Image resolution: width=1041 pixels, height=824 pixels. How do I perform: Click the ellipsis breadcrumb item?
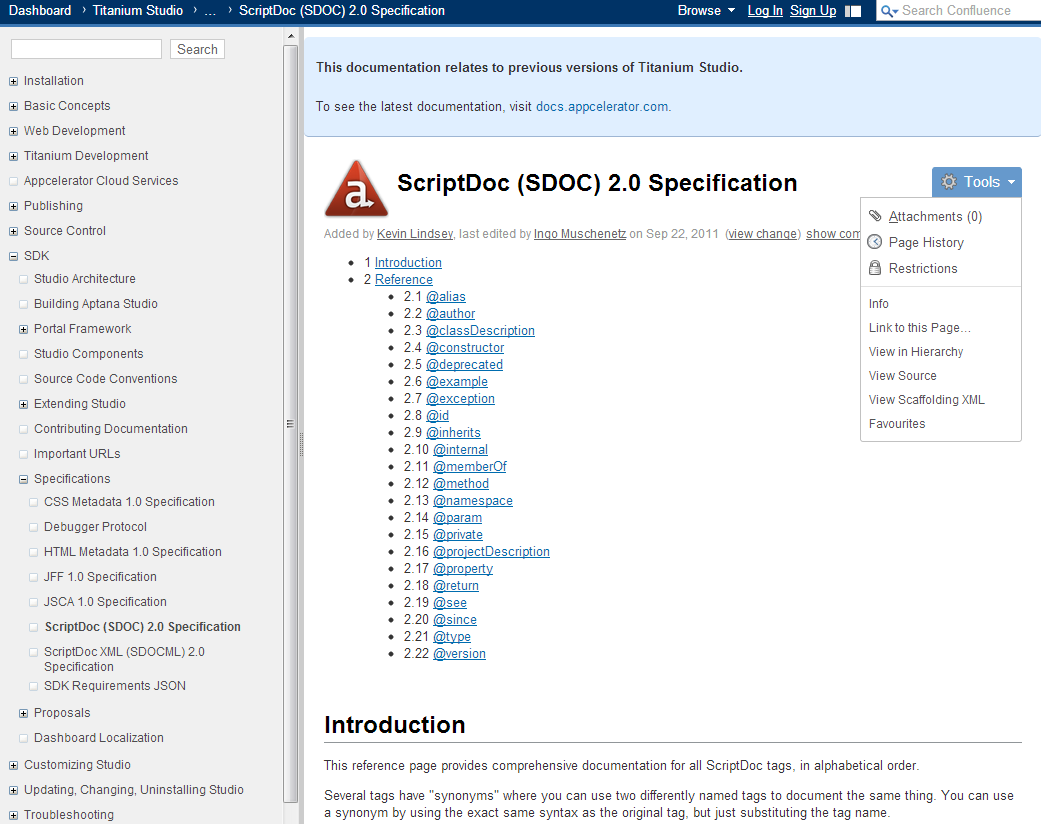pyautogui.click(x=210, y=11)
